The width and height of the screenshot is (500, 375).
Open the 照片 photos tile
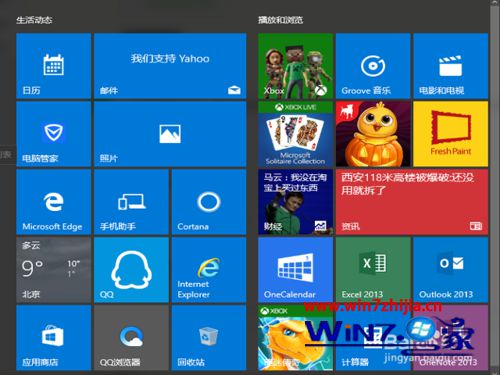point(170,134)
